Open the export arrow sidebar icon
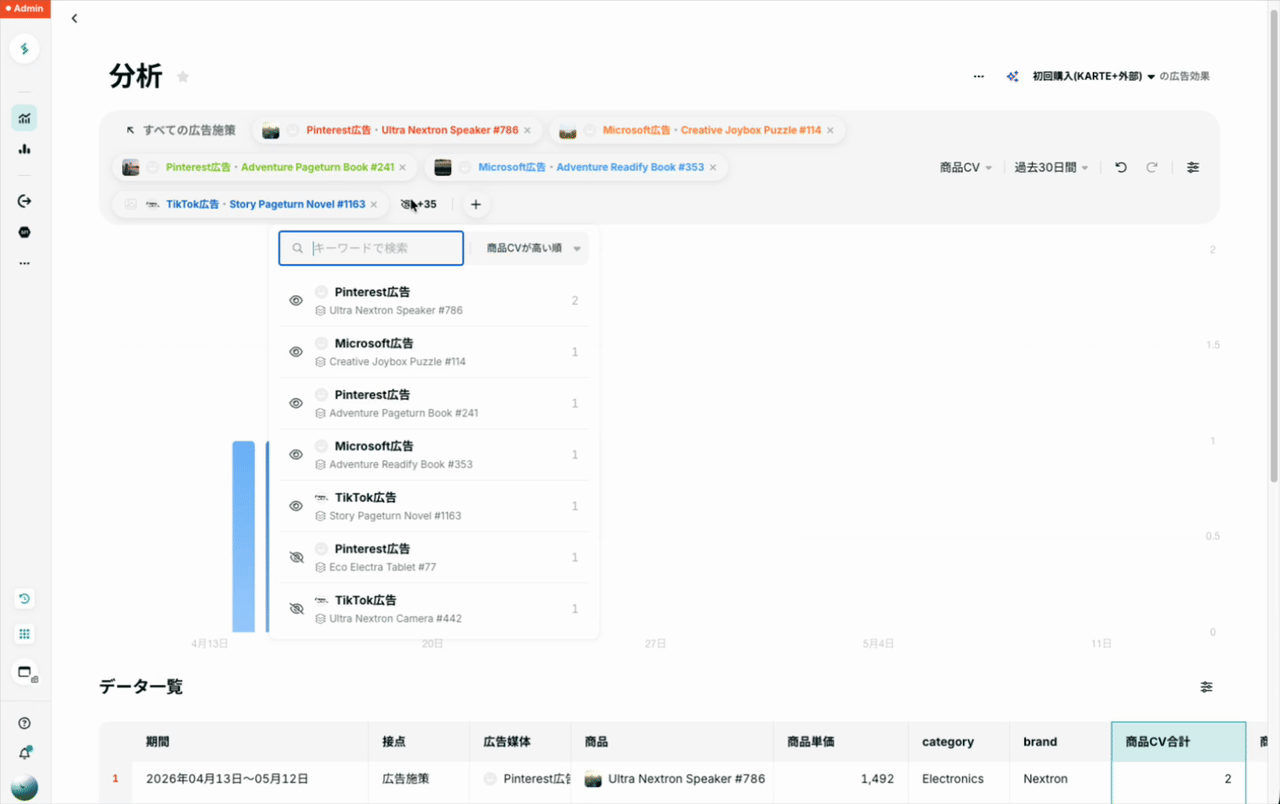Image resolution: width=1280 pixels, height=804 pixels. tap(24, 201)
